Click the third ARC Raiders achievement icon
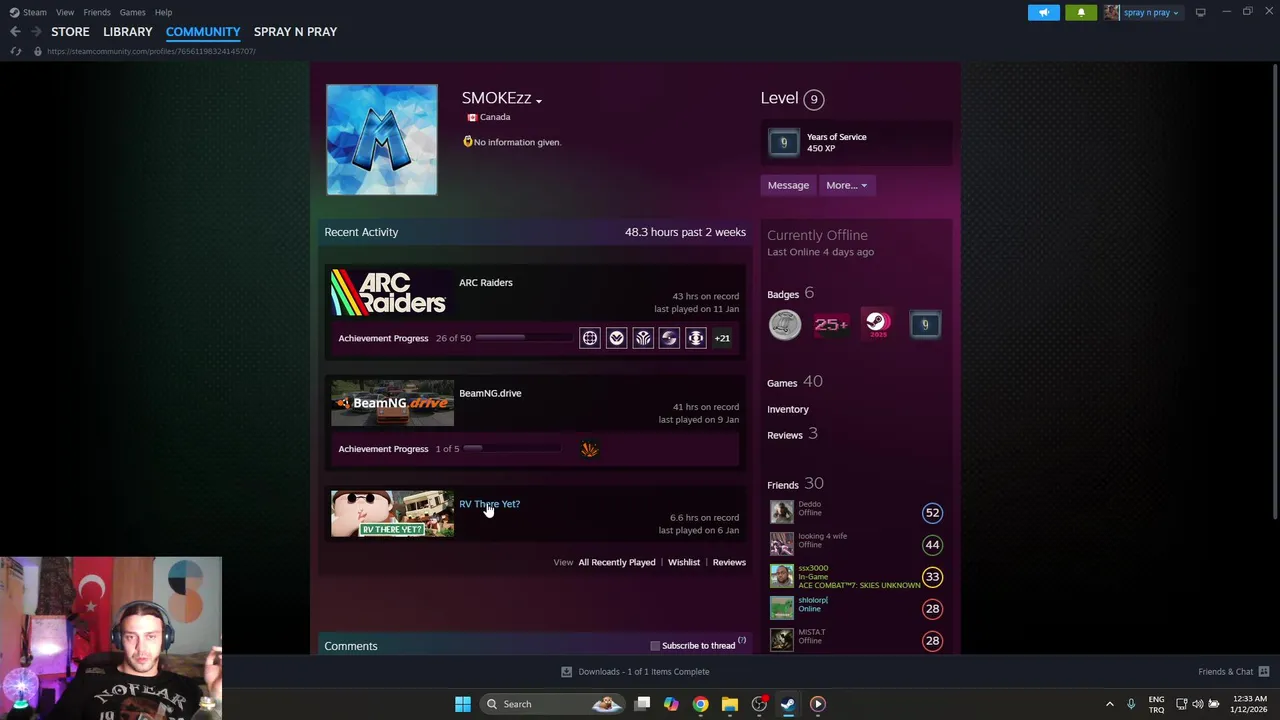The width and height of the screenshot is (1280, 720). click(643, 338)
